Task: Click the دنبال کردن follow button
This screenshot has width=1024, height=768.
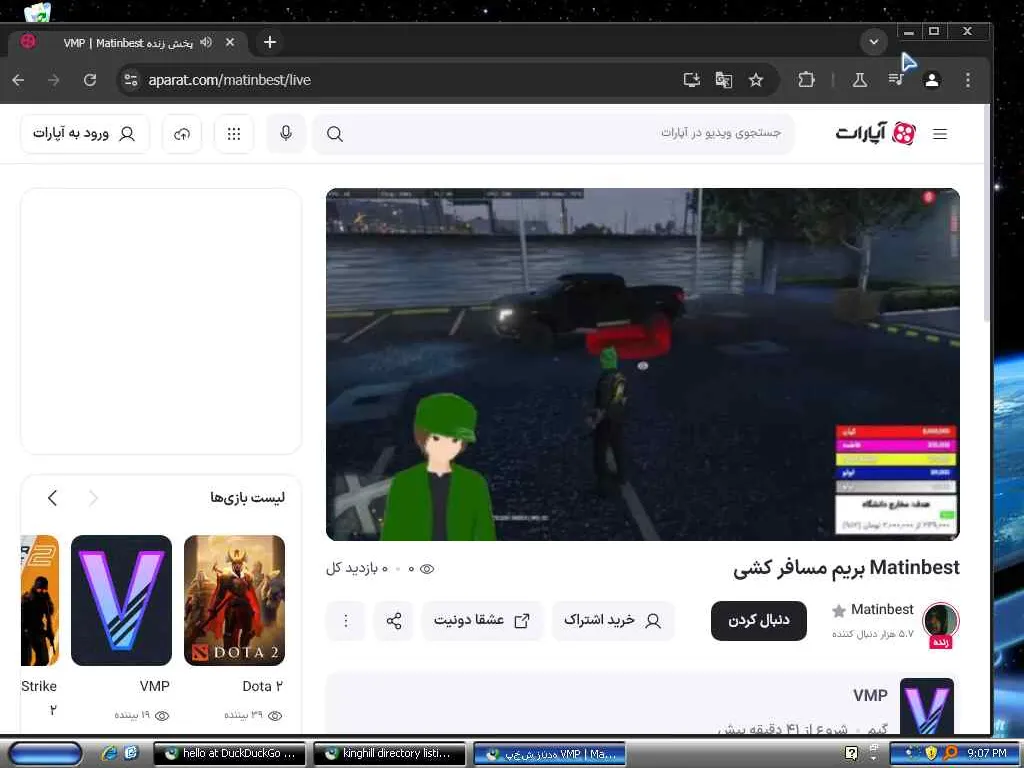Action: pos(759,620)
